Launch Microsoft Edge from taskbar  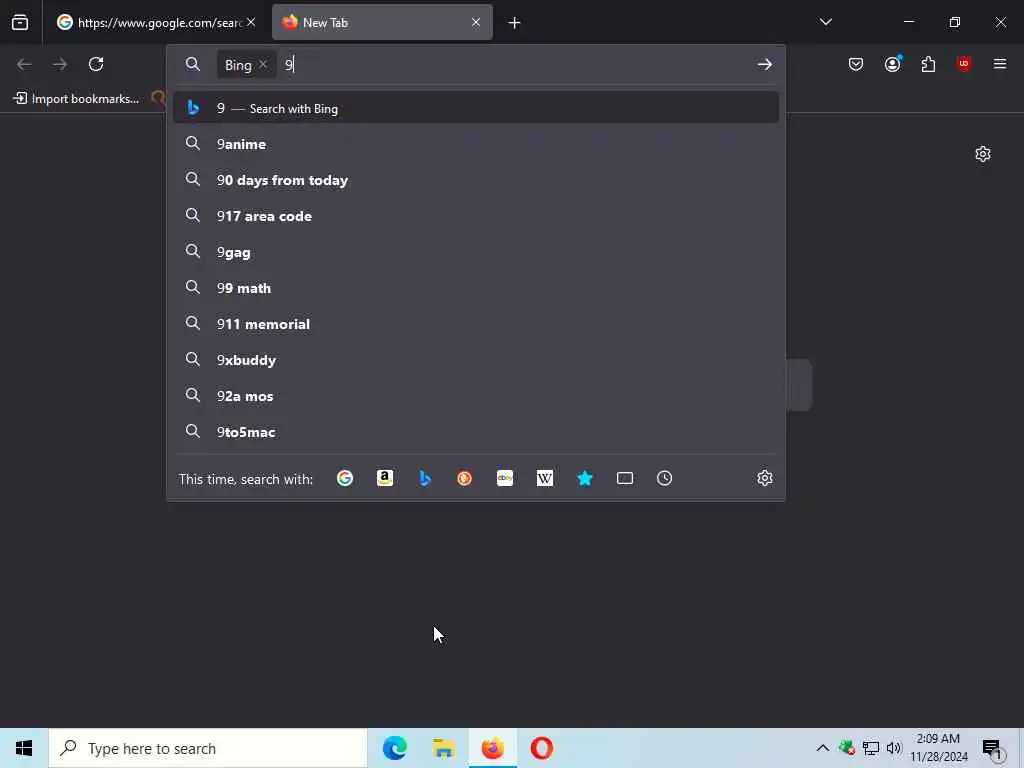(394, 748)
